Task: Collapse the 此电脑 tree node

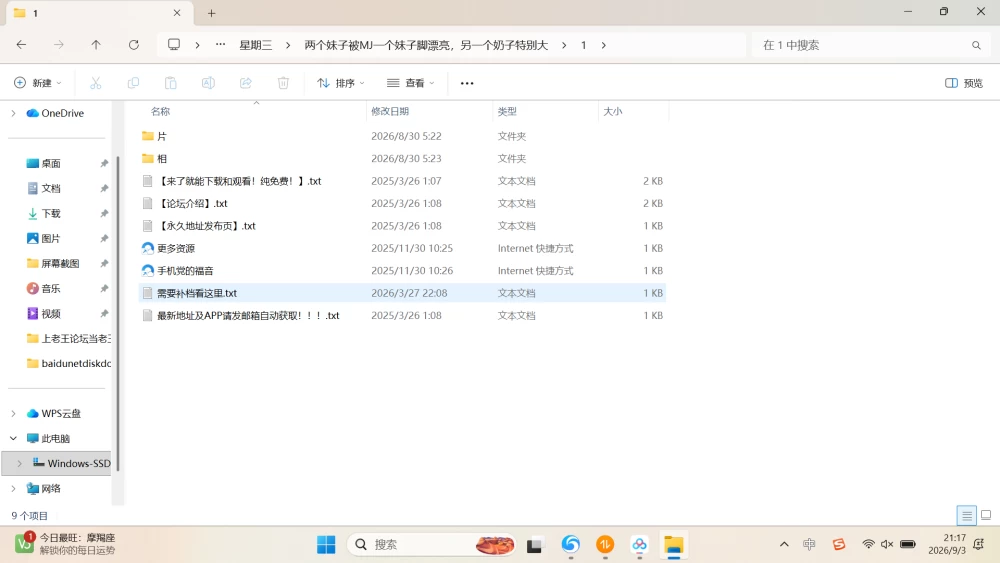Action: point(13,439)
